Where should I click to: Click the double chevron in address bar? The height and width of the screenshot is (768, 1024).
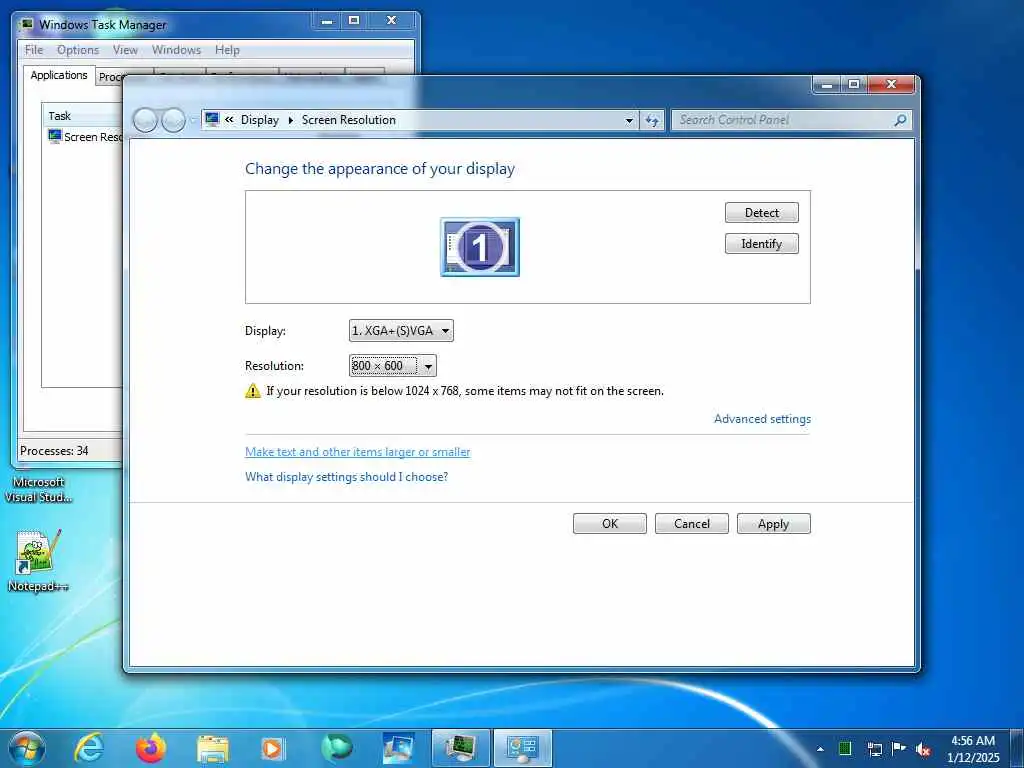[x=229, y=120]
